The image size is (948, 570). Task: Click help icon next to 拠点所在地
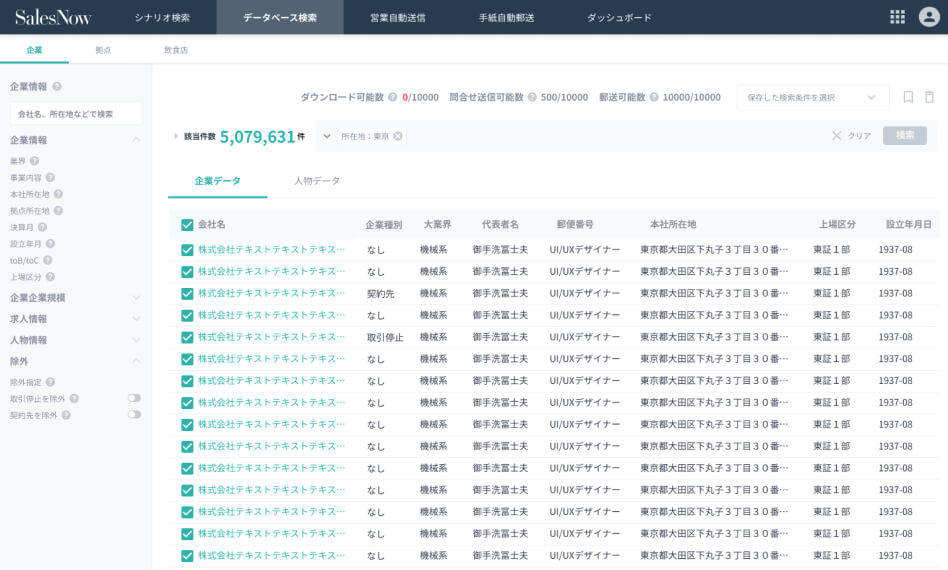click(x=58, y=210)
